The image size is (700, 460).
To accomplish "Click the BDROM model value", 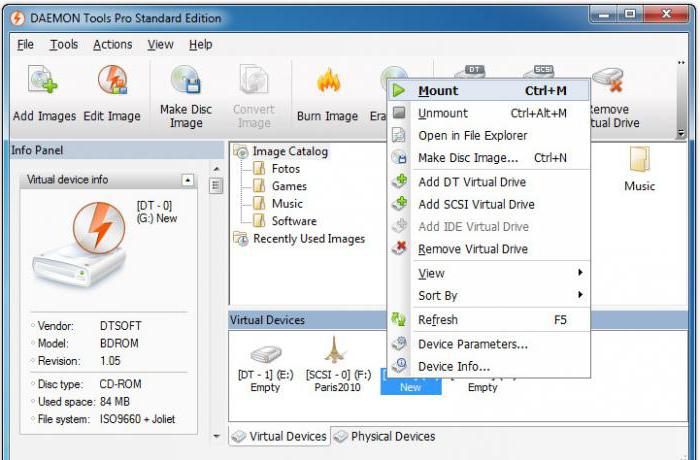I will click(x=119, y=343).
